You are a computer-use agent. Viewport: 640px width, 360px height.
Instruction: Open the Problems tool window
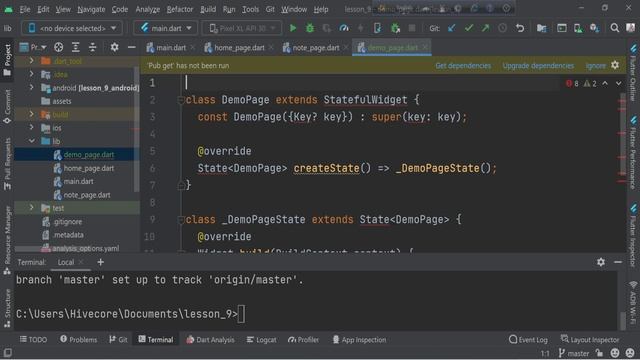click(79, 340)
